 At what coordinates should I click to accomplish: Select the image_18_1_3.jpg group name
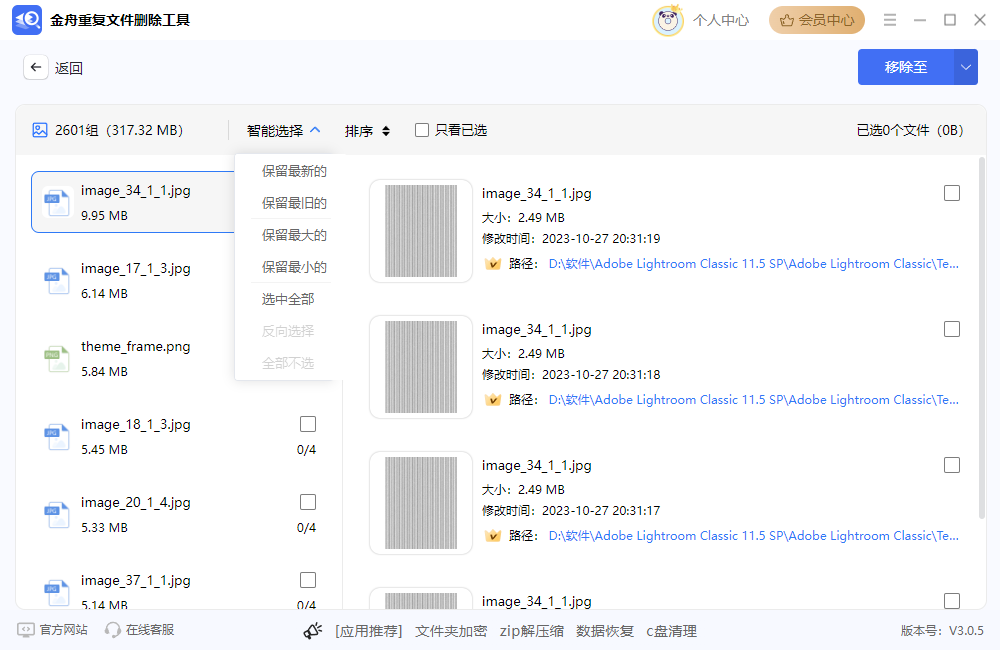[x=136, y=425]
